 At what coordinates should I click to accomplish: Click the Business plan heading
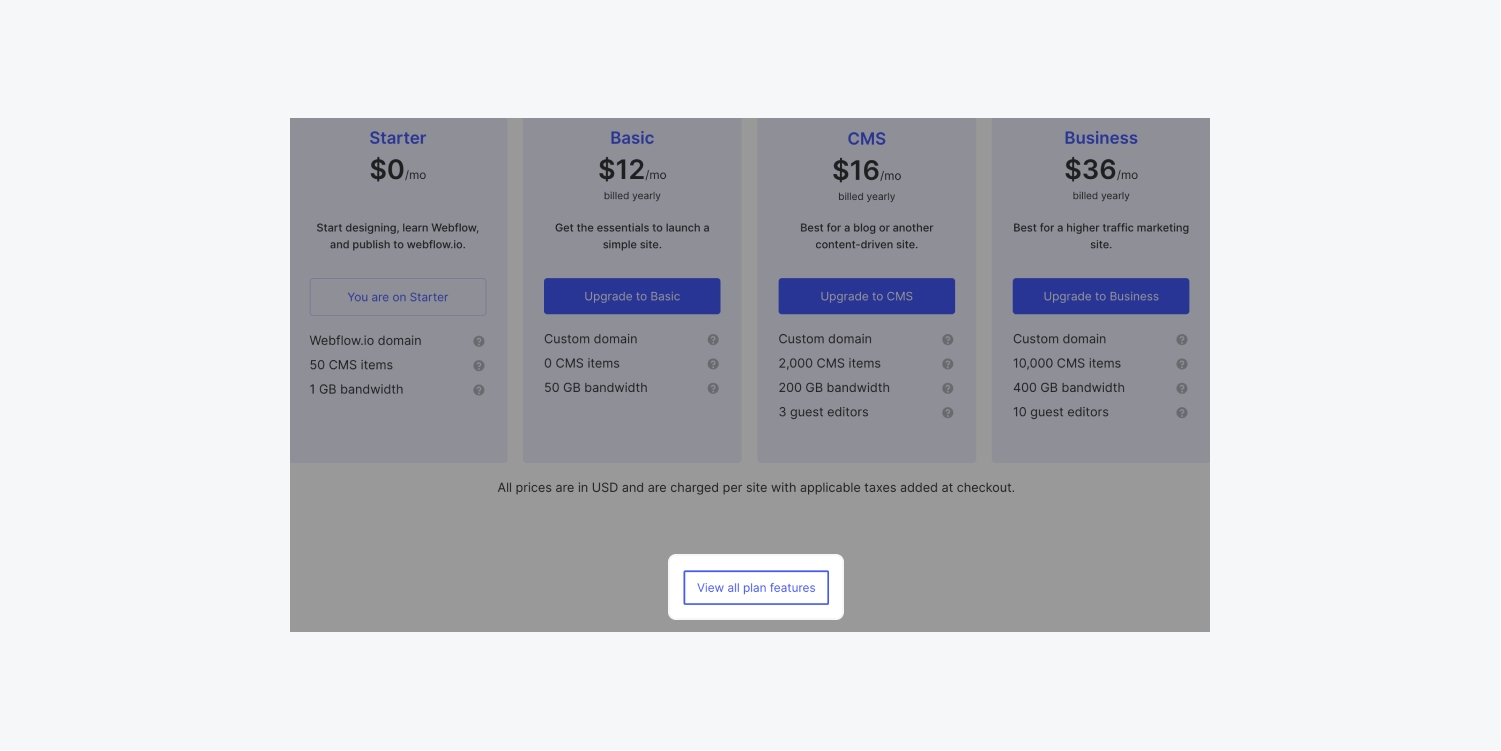coord(1101,138)
